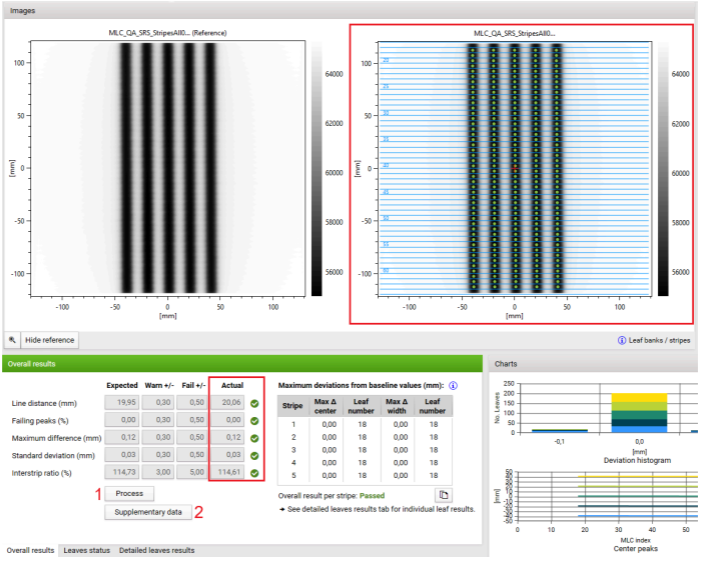
Task: Click the Line distance Expected value field
Action: coord(120,404)
